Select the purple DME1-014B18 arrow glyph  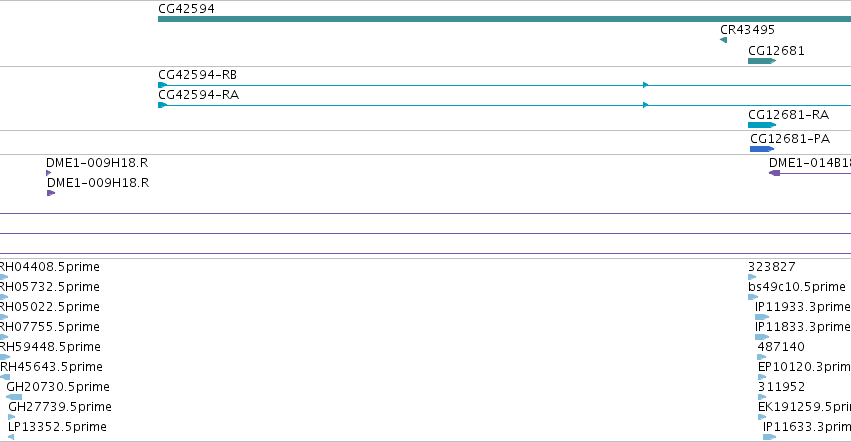pos(774,173)
